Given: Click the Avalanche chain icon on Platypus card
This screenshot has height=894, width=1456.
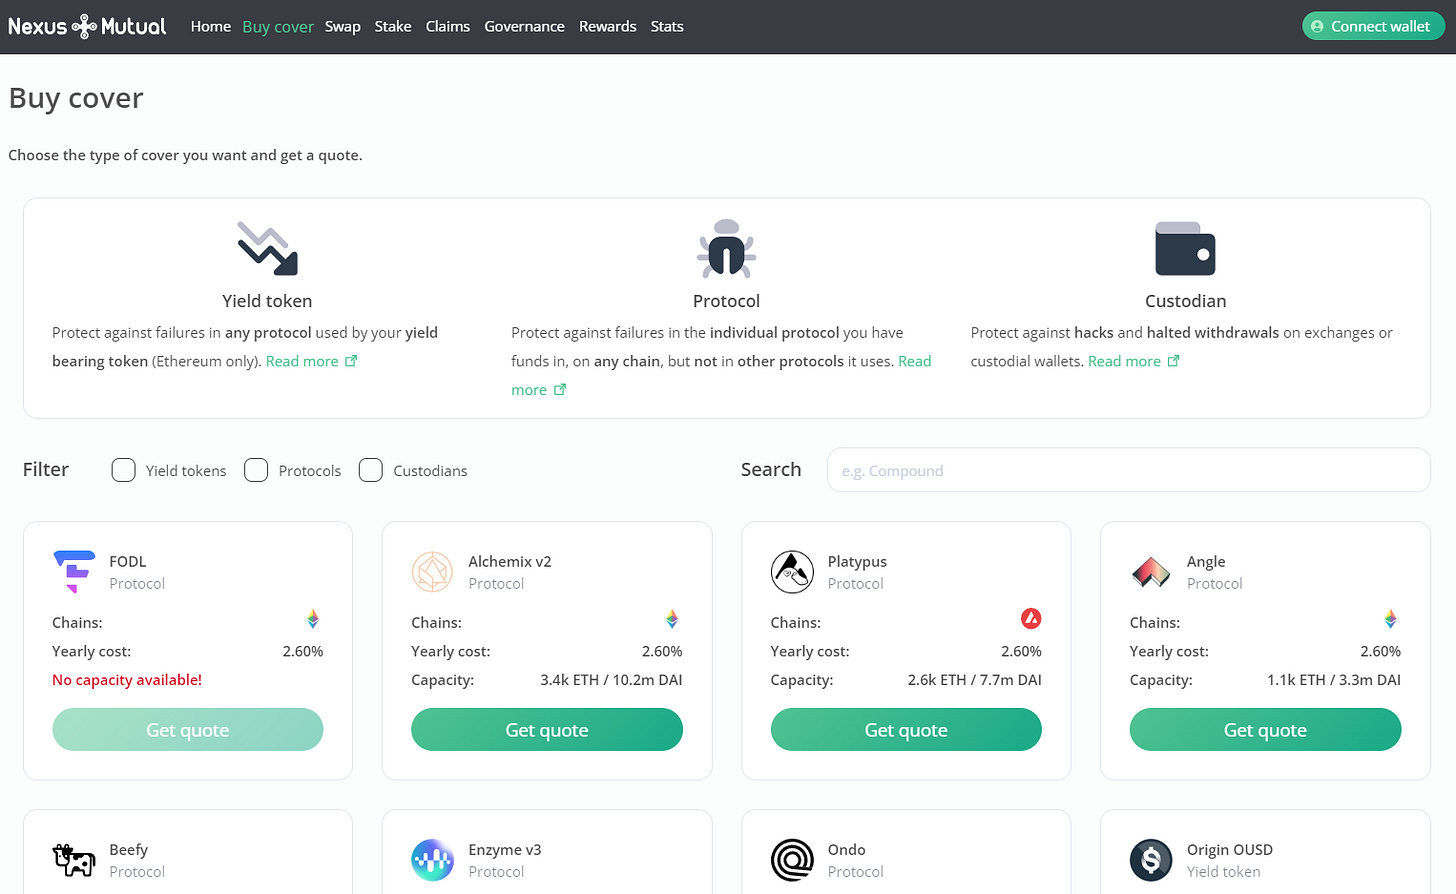Looking at the screenshot, I should click(x=1031, y=619).
